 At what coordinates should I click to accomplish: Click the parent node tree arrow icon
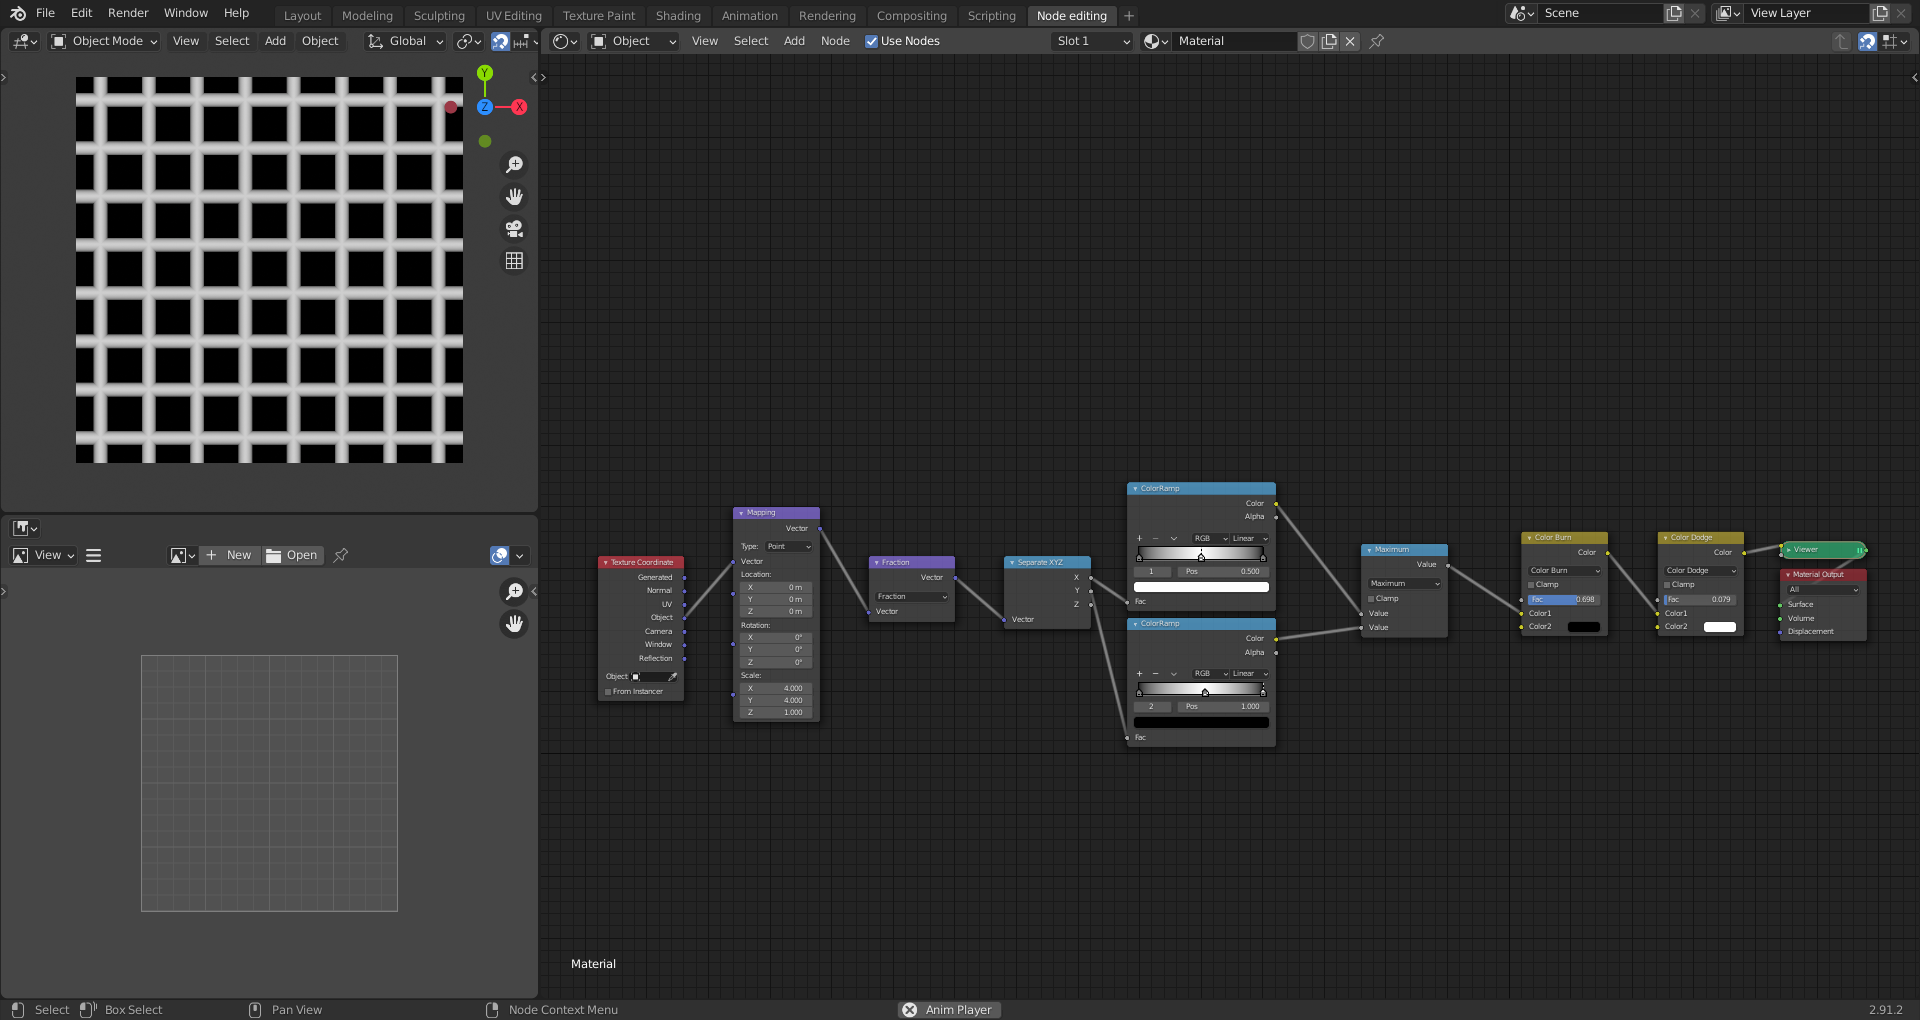[1841, 41]
